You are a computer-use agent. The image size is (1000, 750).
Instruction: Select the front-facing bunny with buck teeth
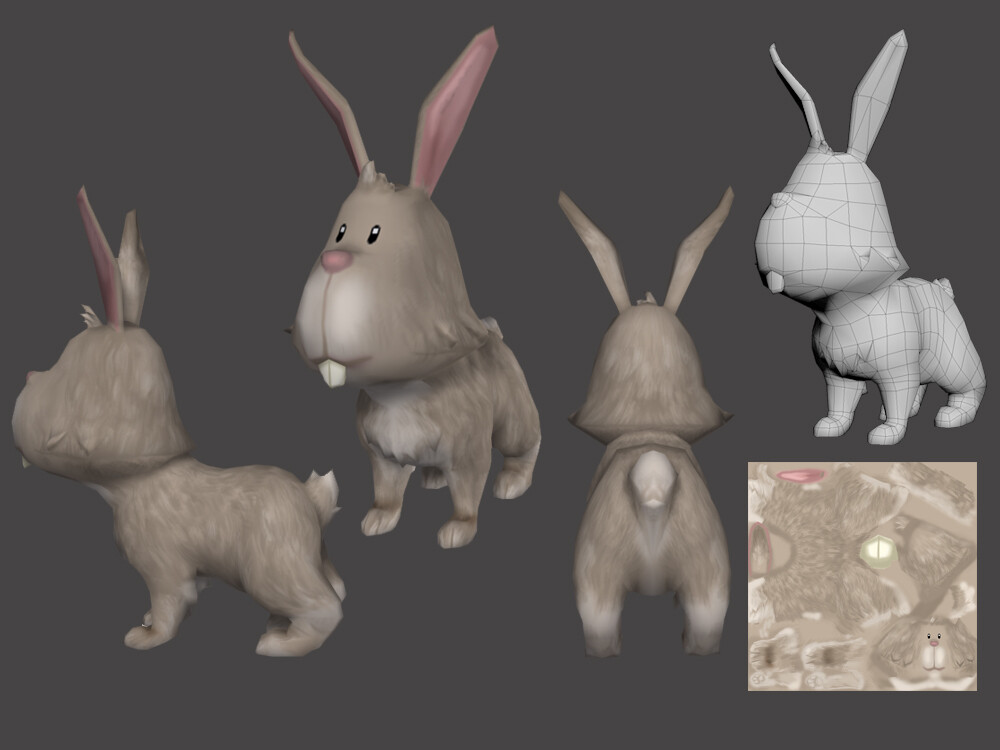[413, 287]
